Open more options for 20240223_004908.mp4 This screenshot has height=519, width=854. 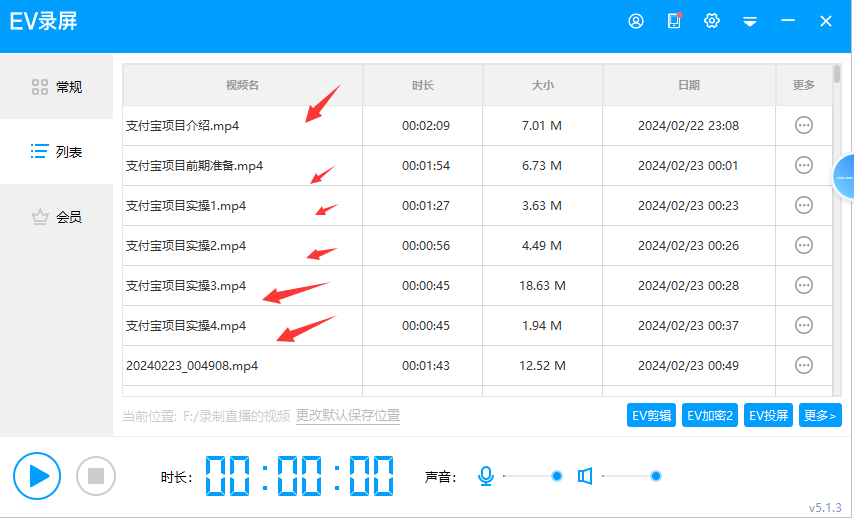pyautogui.click(x=803, y=365)
